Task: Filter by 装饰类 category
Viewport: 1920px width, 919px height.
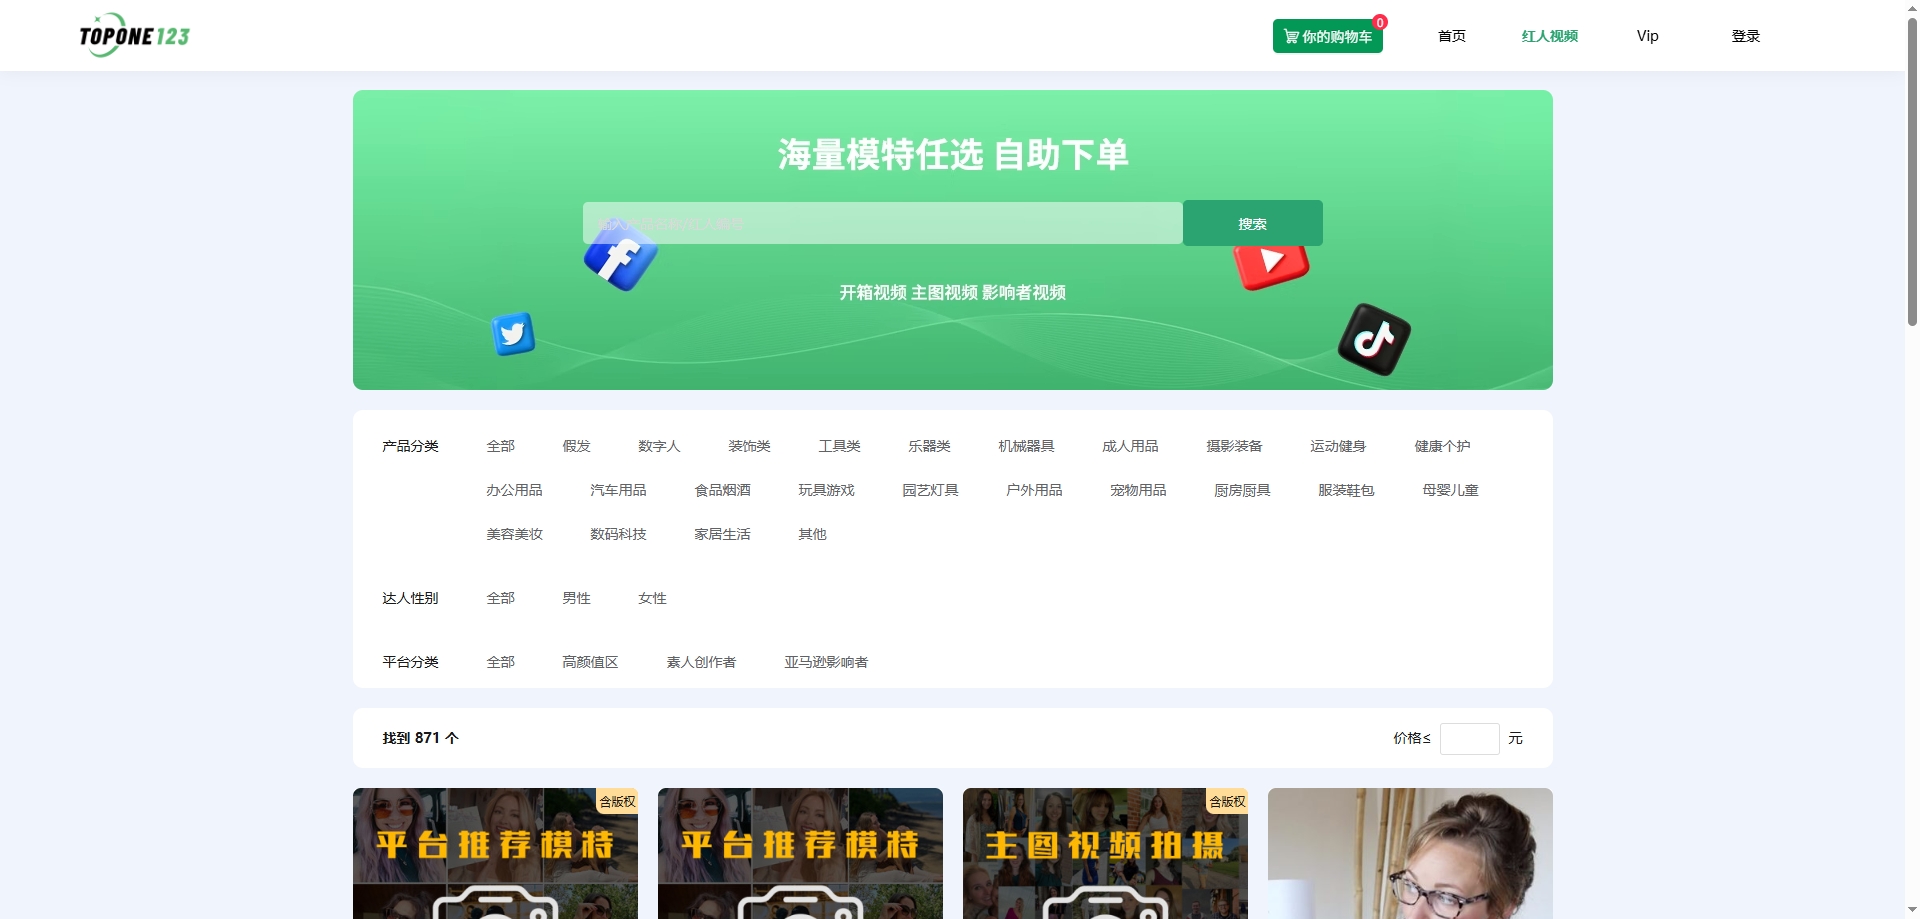Action: point(749,446)
